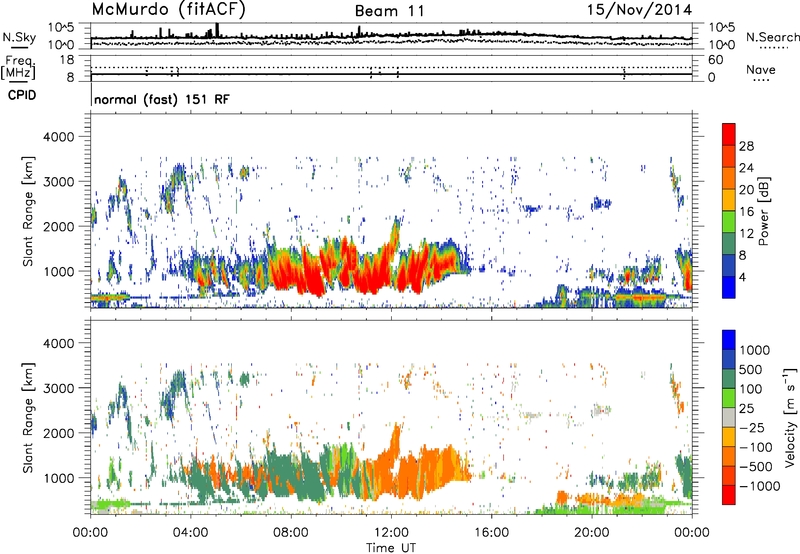Click the '25' label on Velocity colorbar
This screenshot has height=554, width=800.
(x=746, y=408)
